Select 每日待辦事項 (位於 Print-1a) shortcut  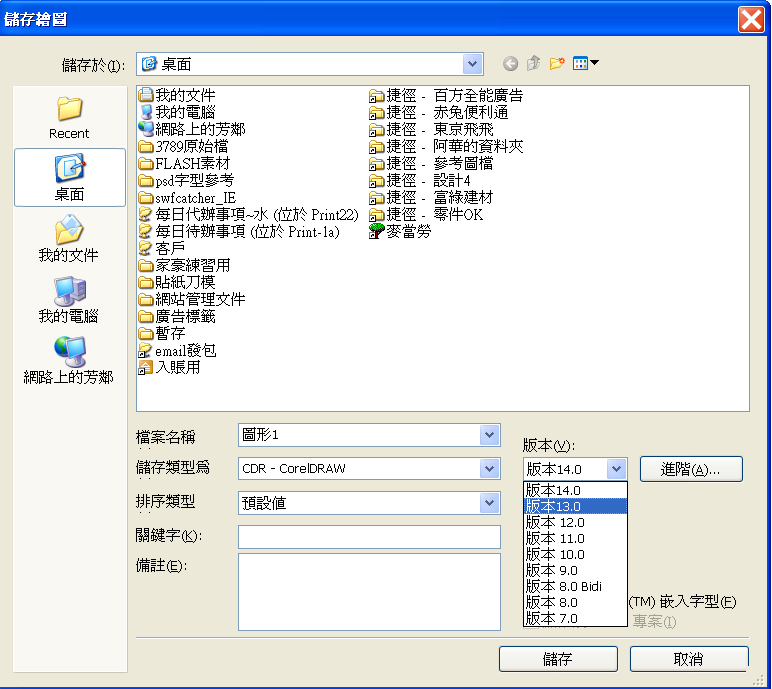[x=239, y=231]
